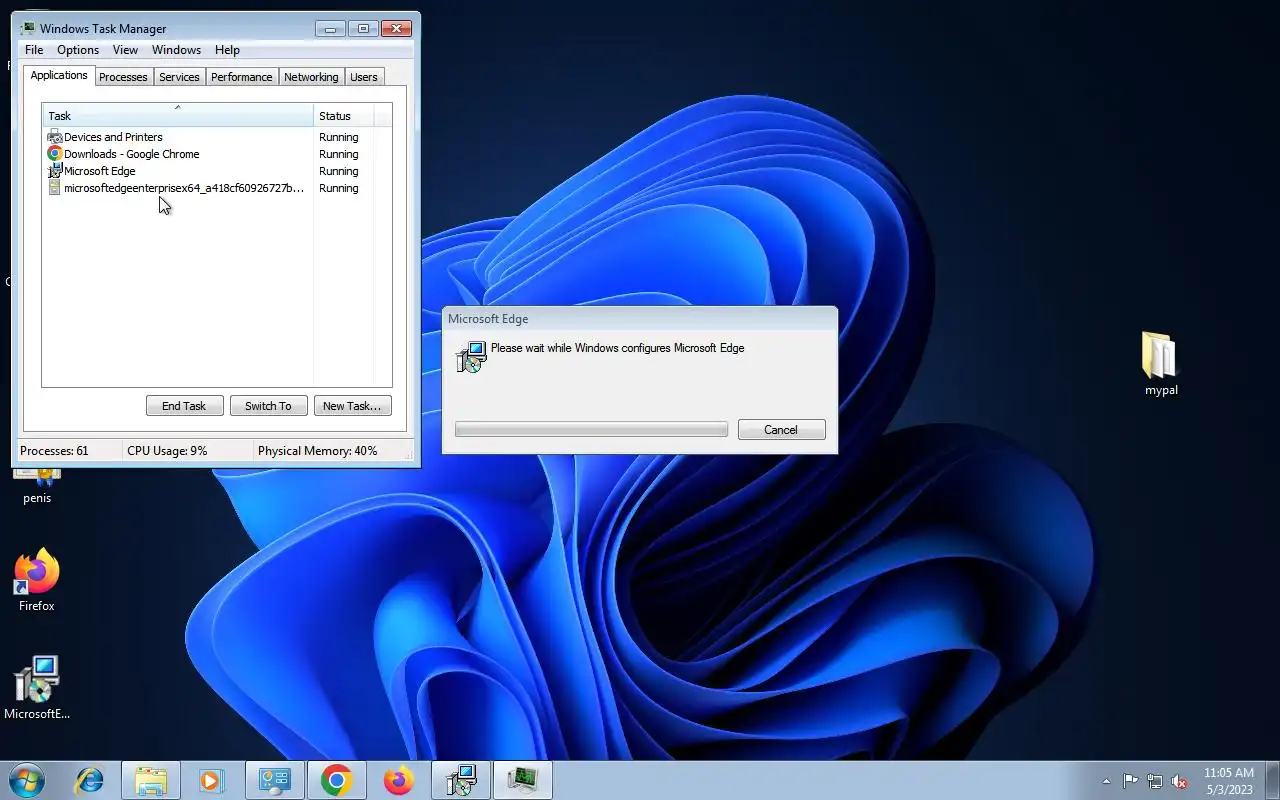Click the Microsoft Edge dialog title bar
Viewport: 1280px width, 800px height.
coord(640,319)
